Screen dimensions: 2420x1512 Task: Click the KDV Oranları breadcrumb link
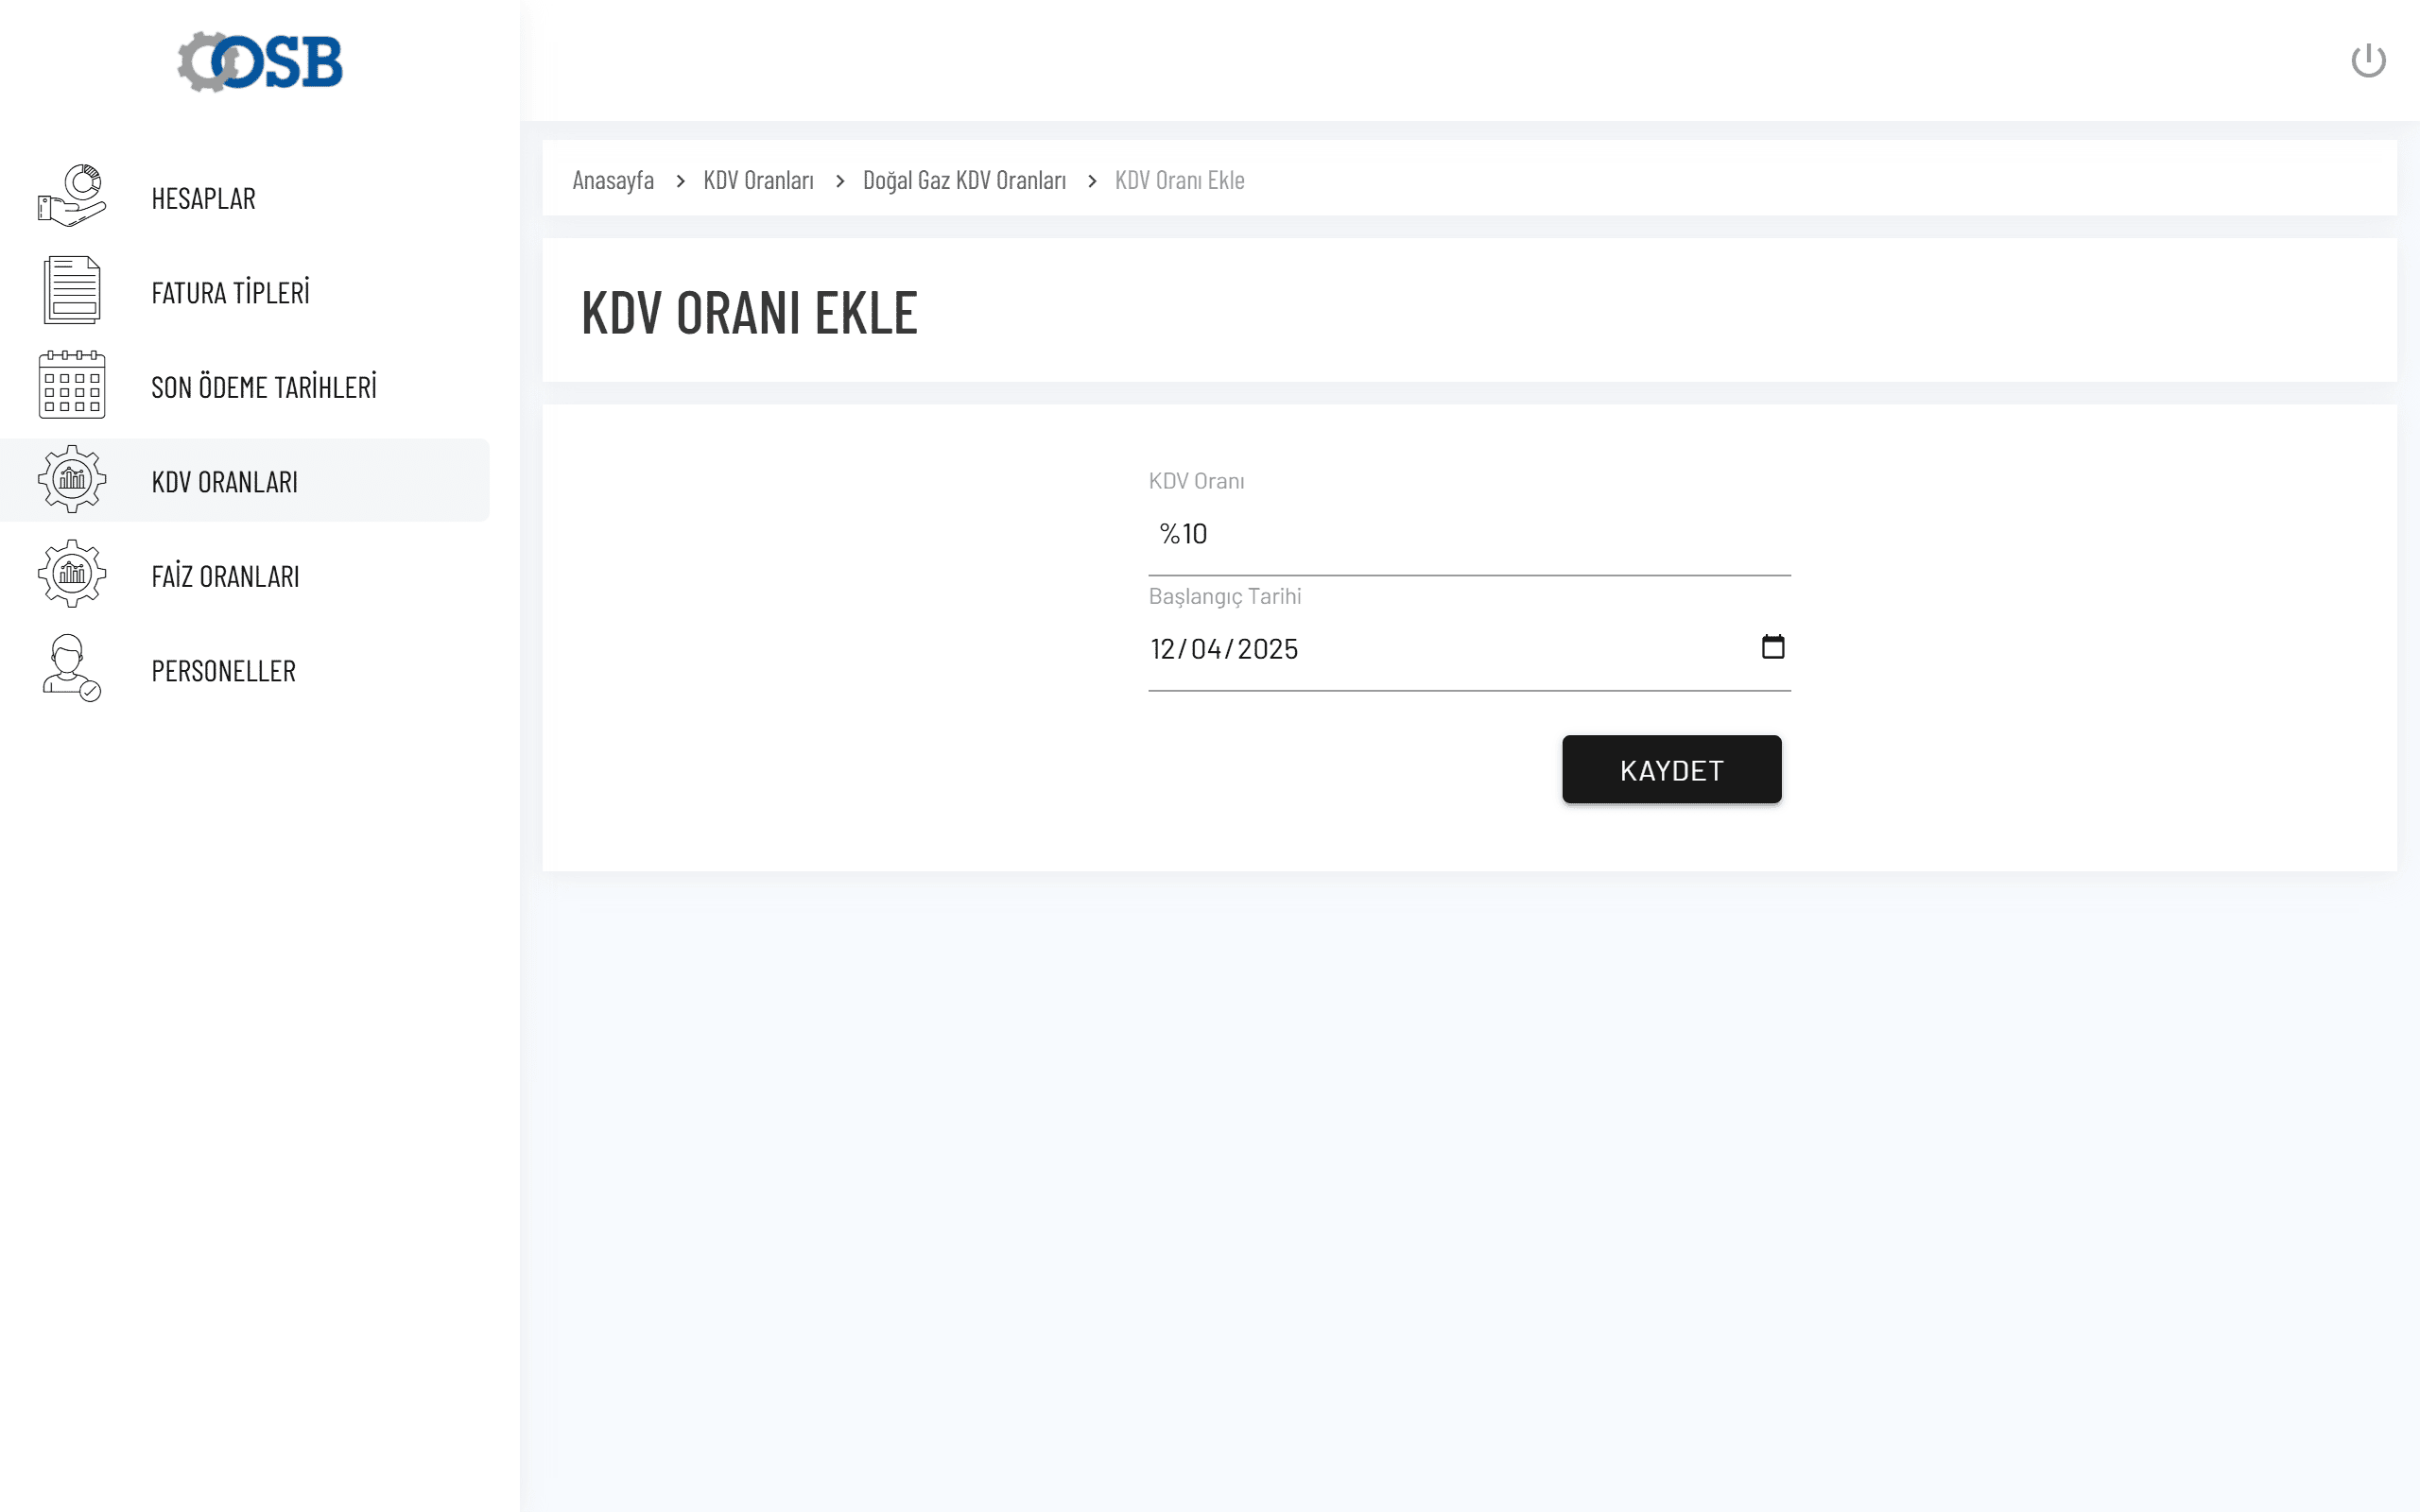(x=758, y=180)
